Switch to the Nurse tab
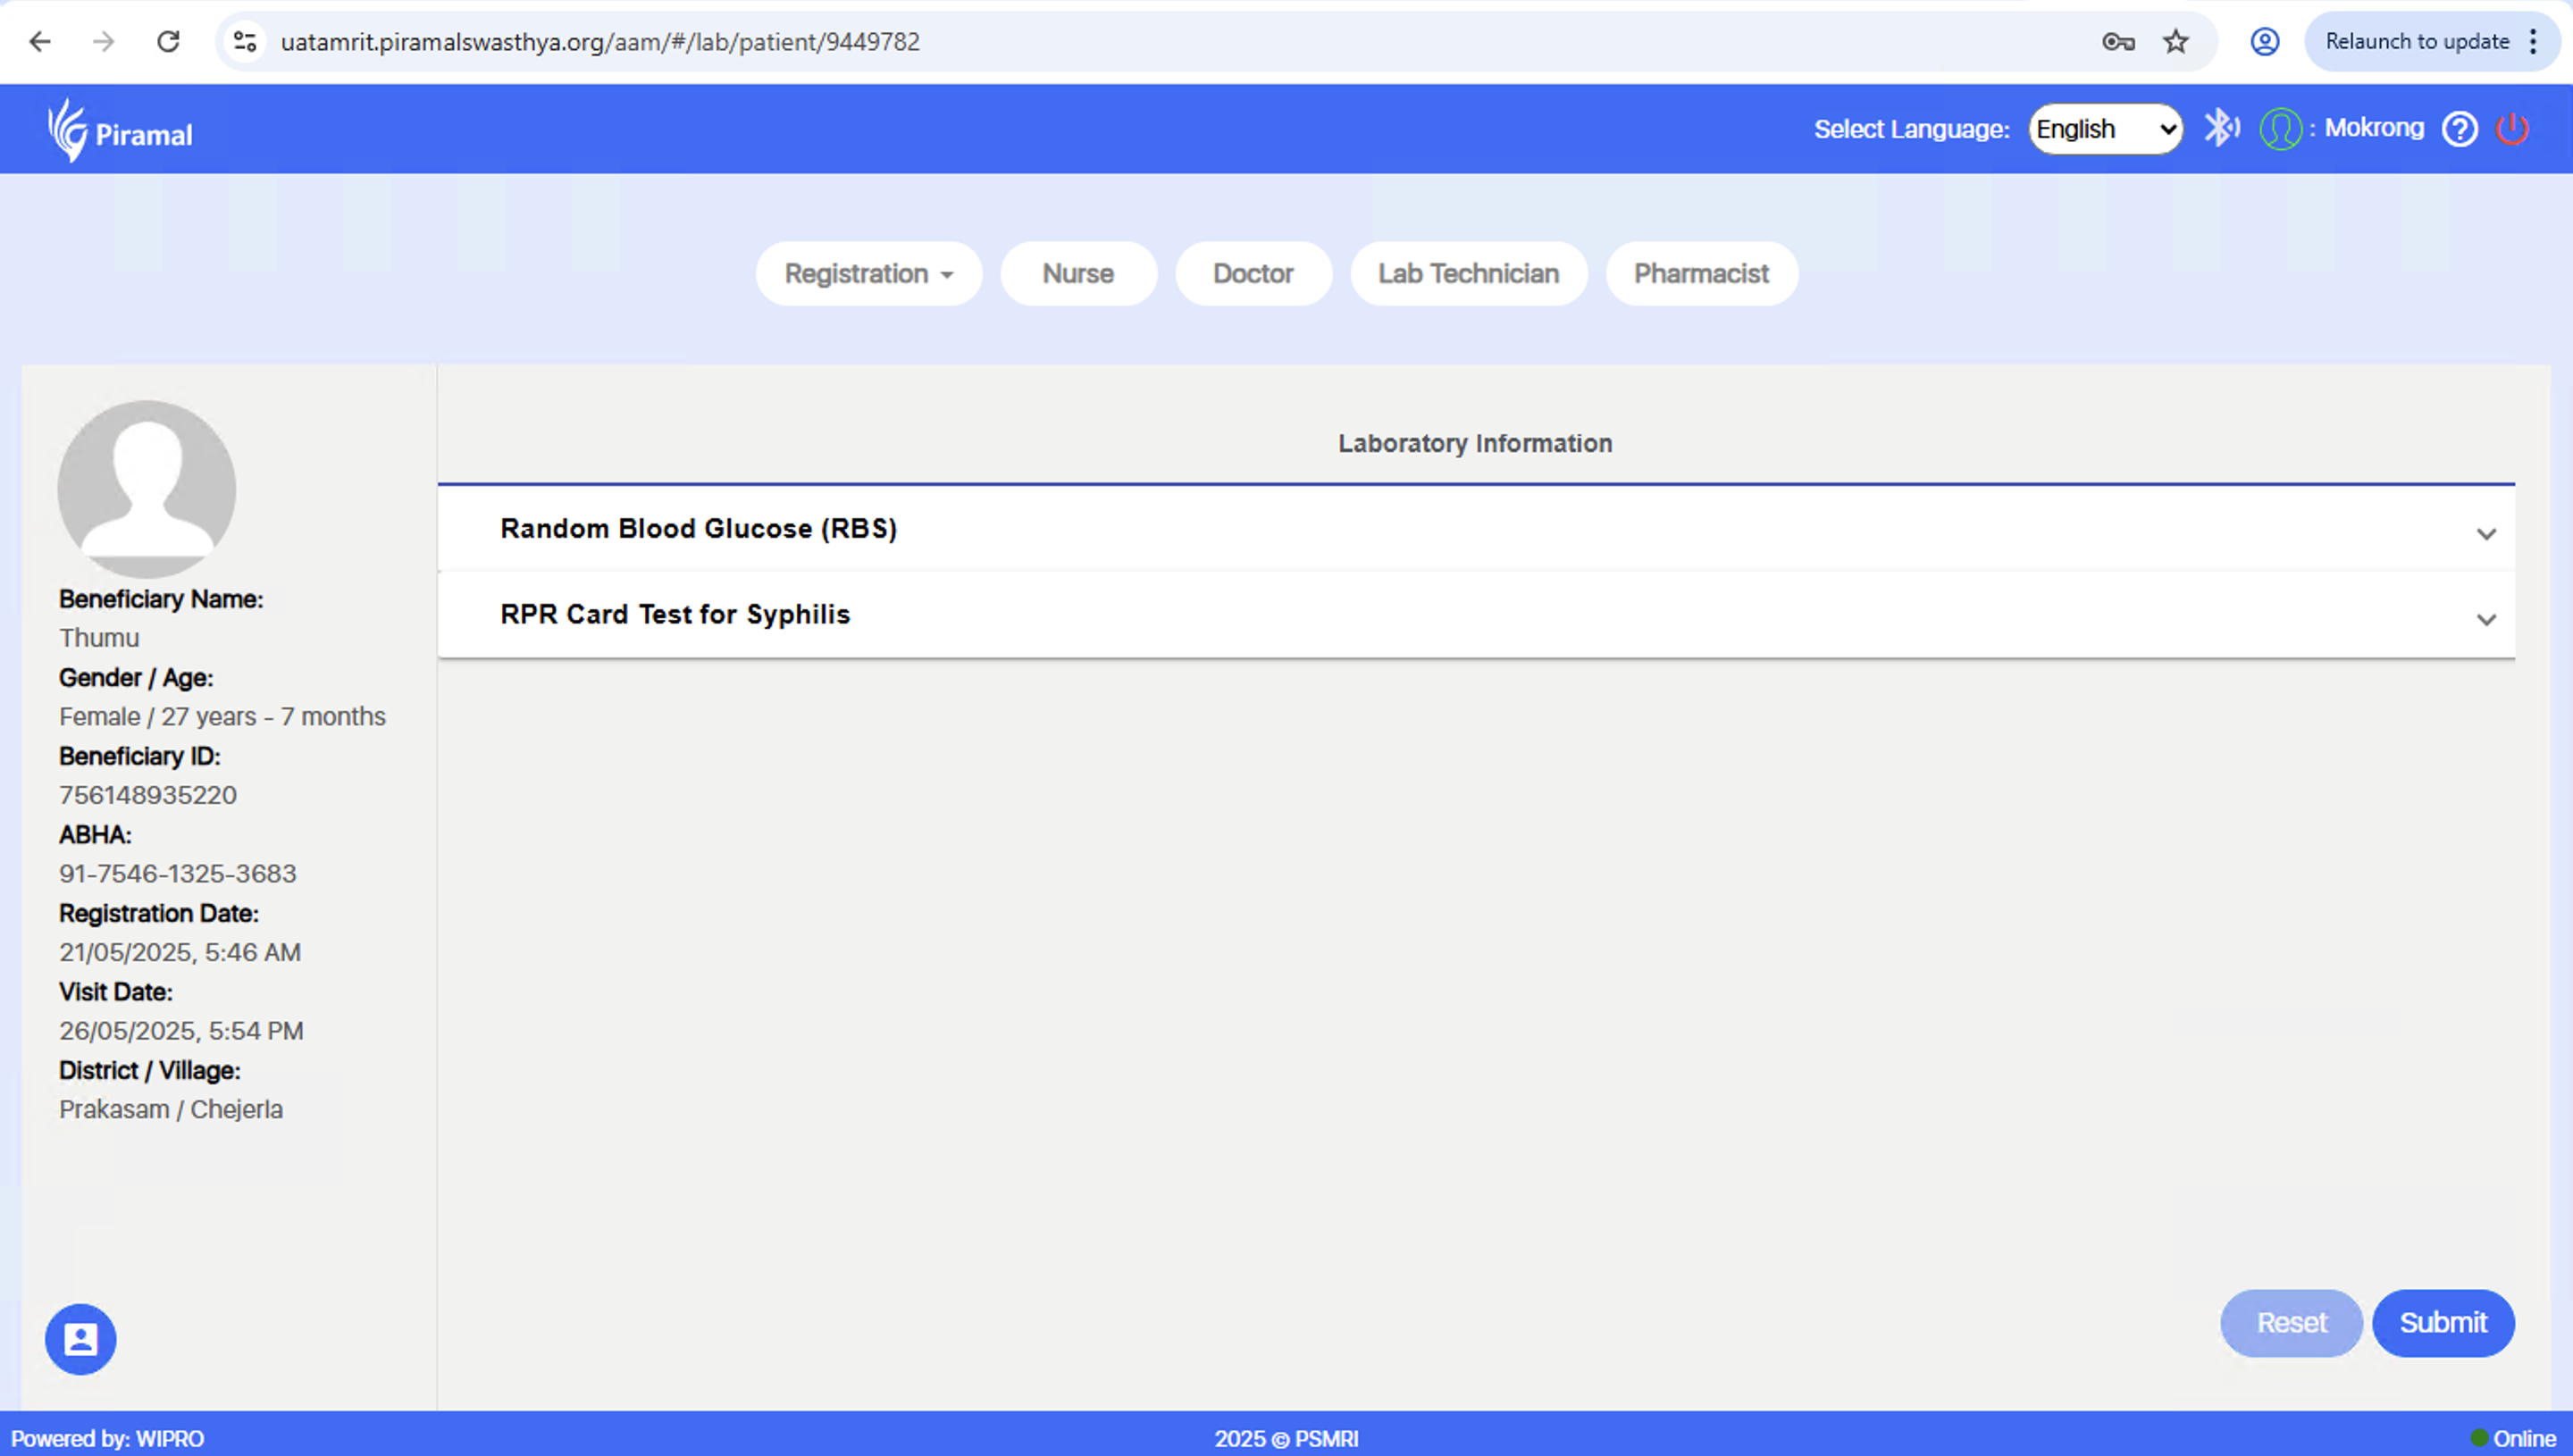2573x1456 pixels. pos(1078,274)
